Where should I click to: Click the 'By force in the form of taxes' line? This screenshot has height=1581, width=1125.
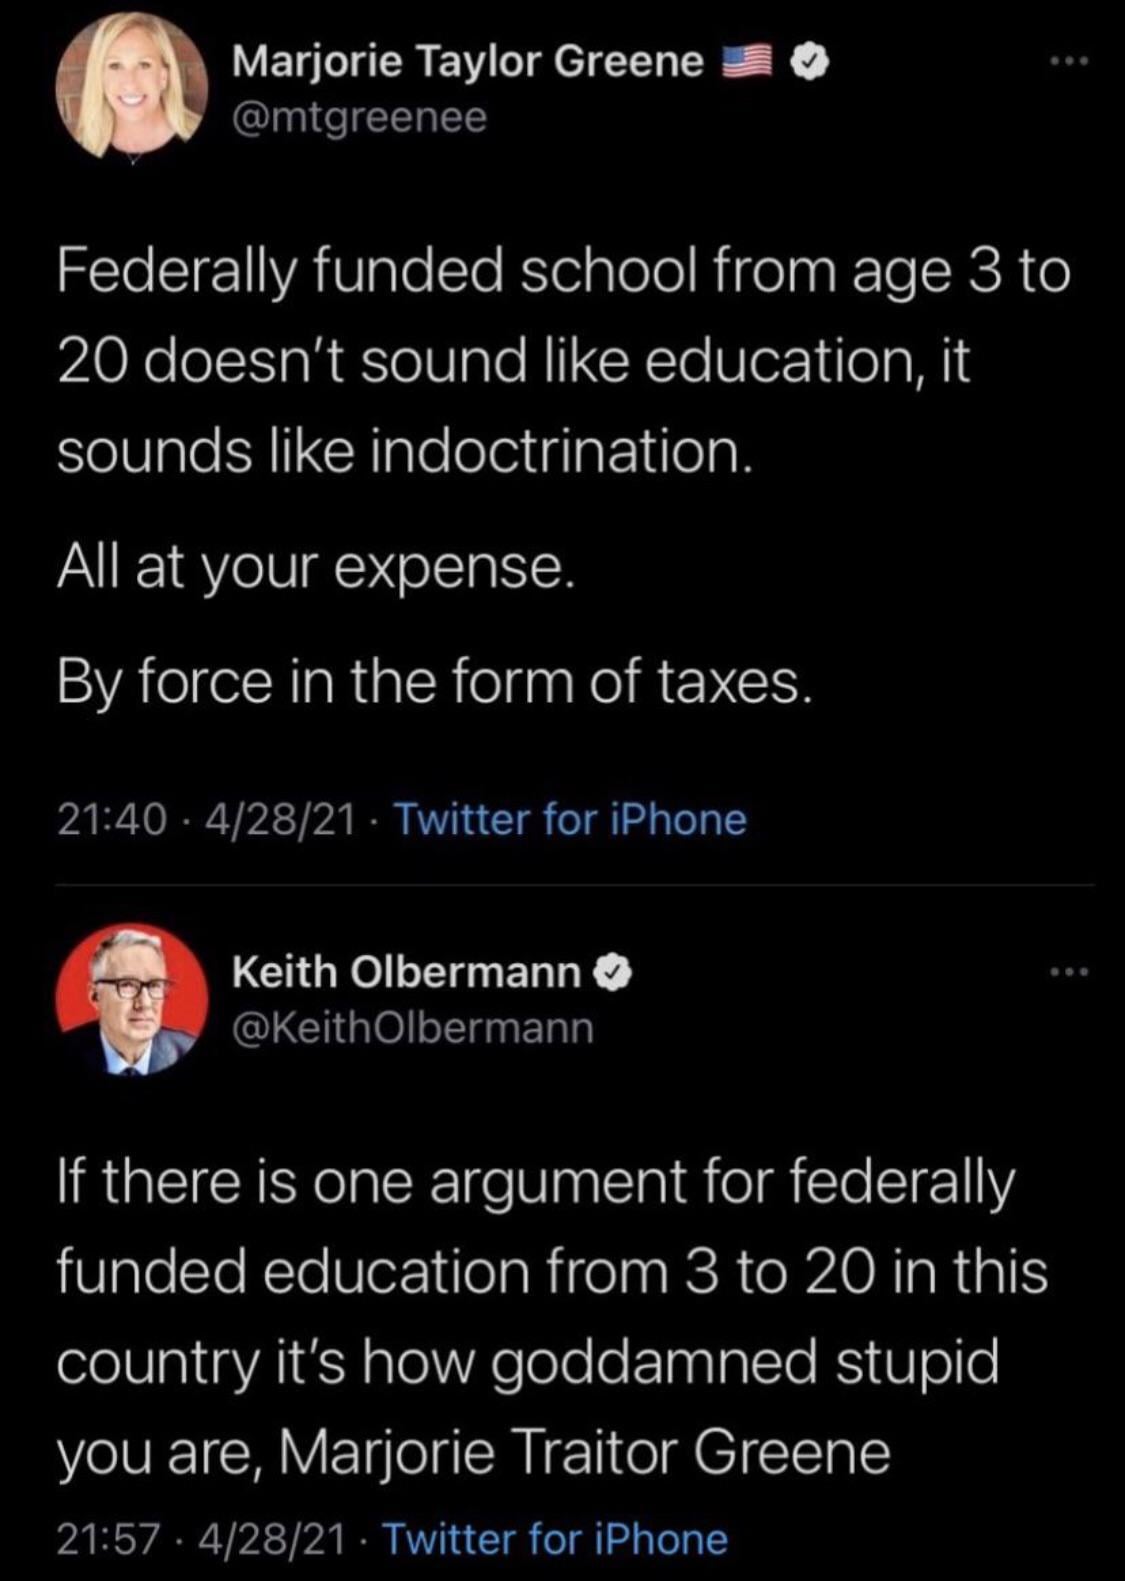(x=432, y=682)
